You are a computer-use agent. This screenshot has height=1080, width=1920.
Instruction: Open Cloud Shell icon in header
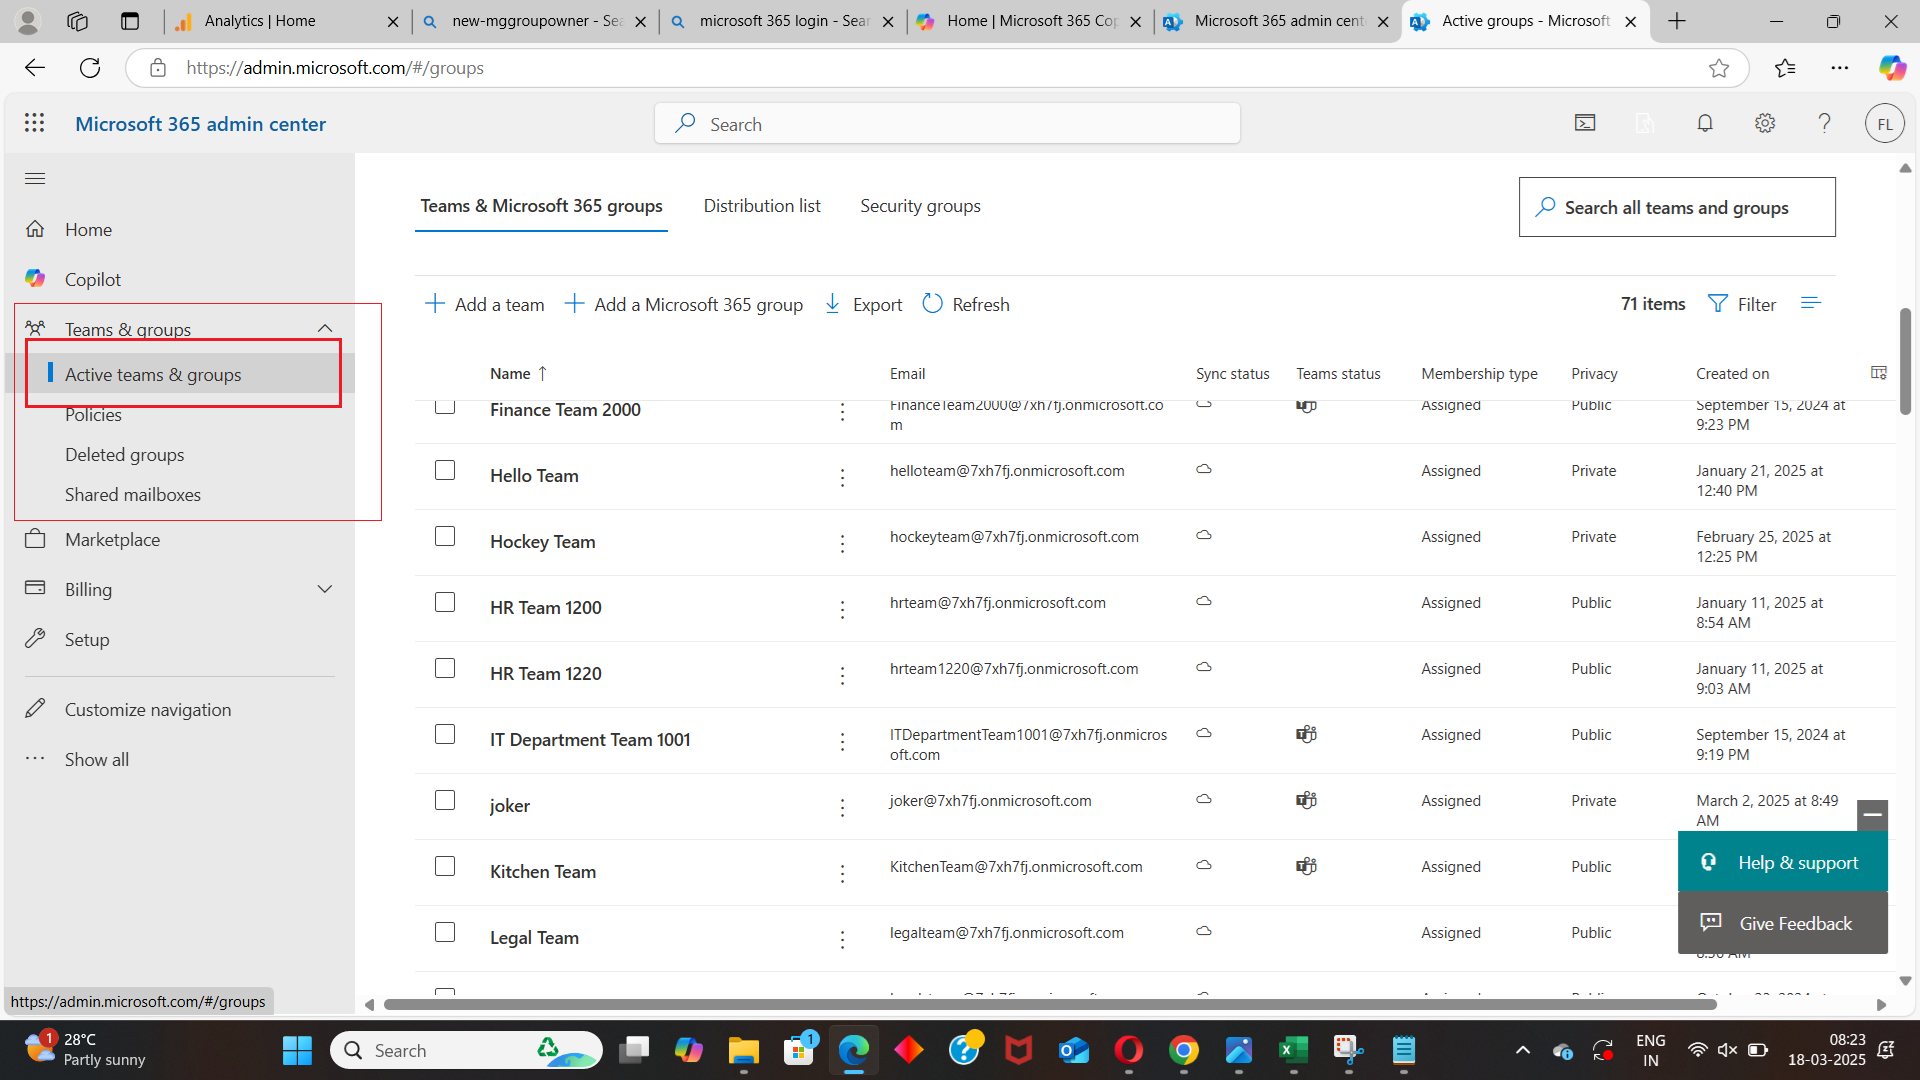pos(1585,123)
